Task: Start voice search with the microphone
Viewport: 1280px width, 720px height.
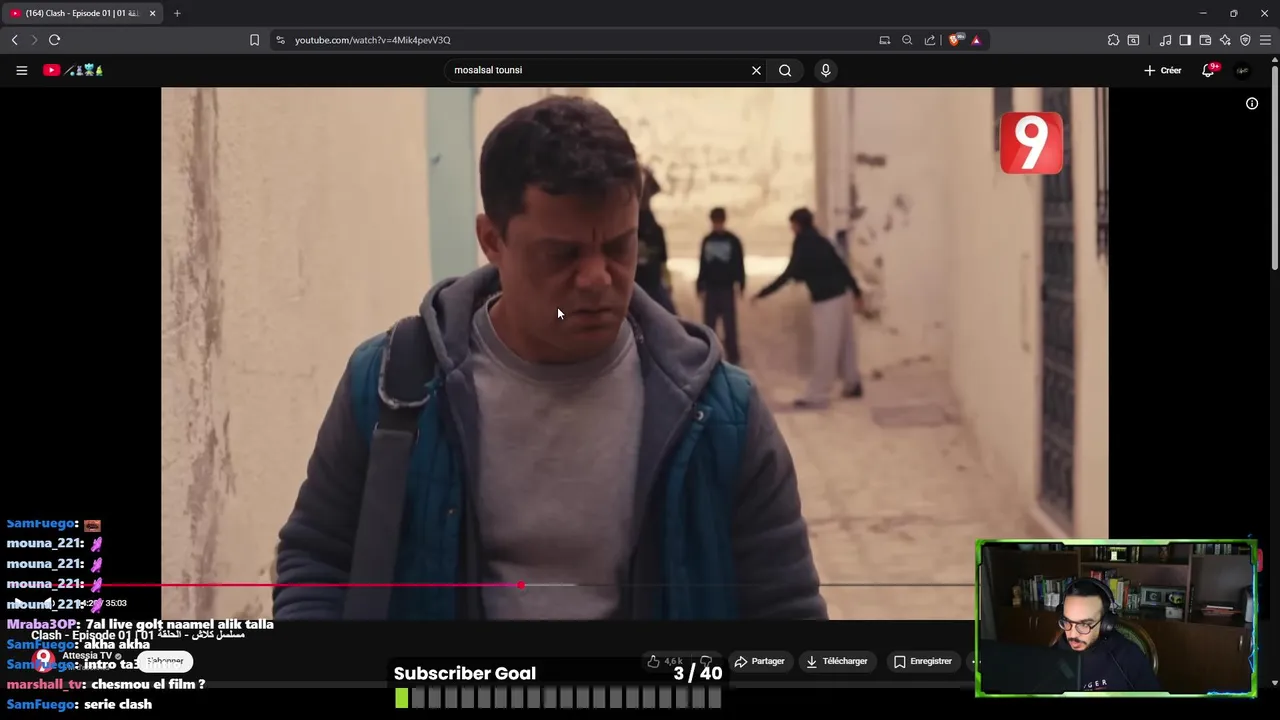Action: pos(825,70)
